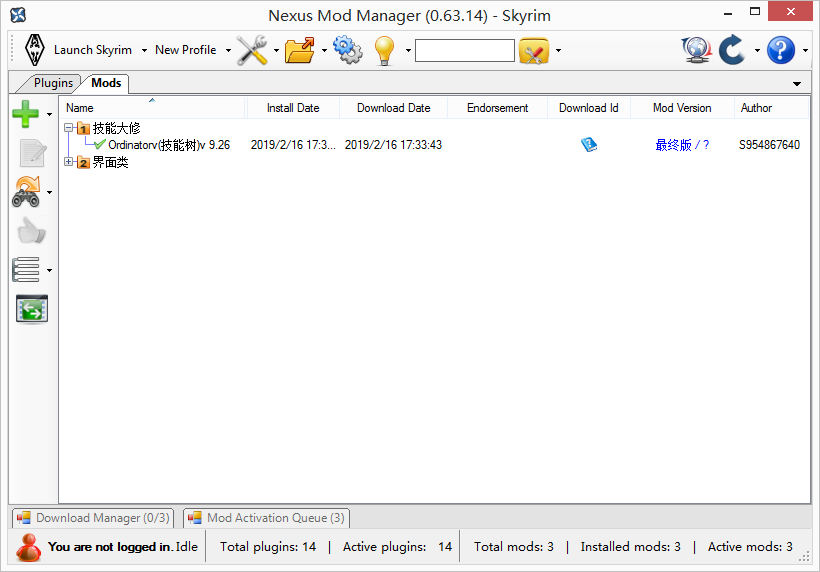
Task: Click the green plus add mod icon
Action: pyautogui.click(x=26, y=113)
